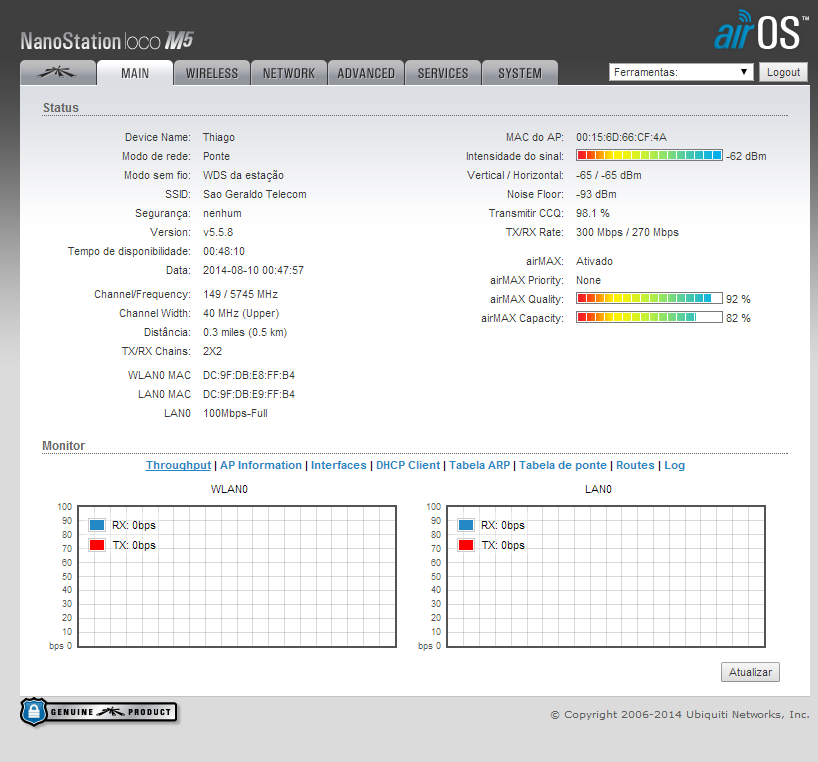This screenshot has height=762, width=818.
Task: Click the Vertical/Horizontal value -65 / -65 dBm
Action: (608, 175)
